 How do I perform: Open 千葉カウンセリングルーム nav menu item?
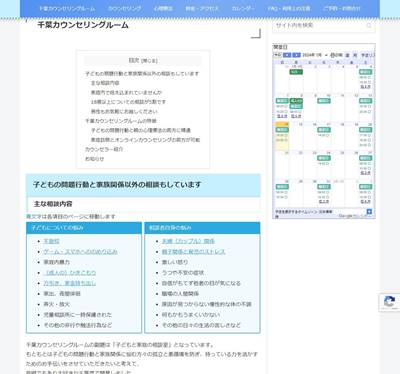(67, 9)
